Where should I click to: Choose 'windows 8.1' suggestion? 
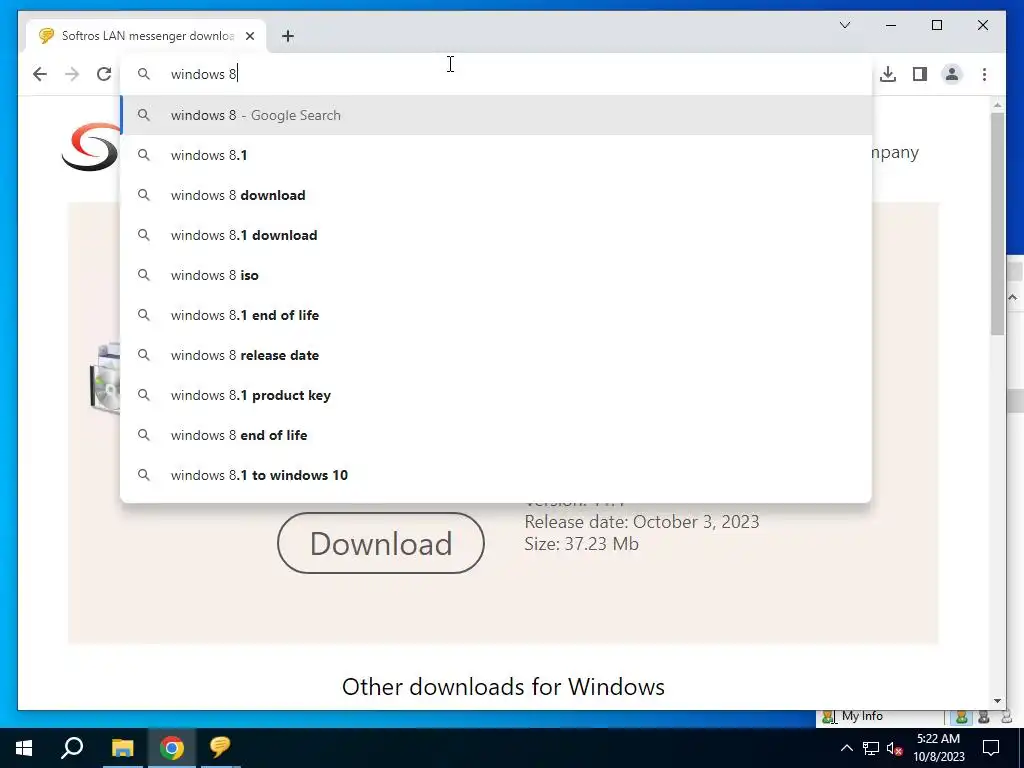[496, 155]
